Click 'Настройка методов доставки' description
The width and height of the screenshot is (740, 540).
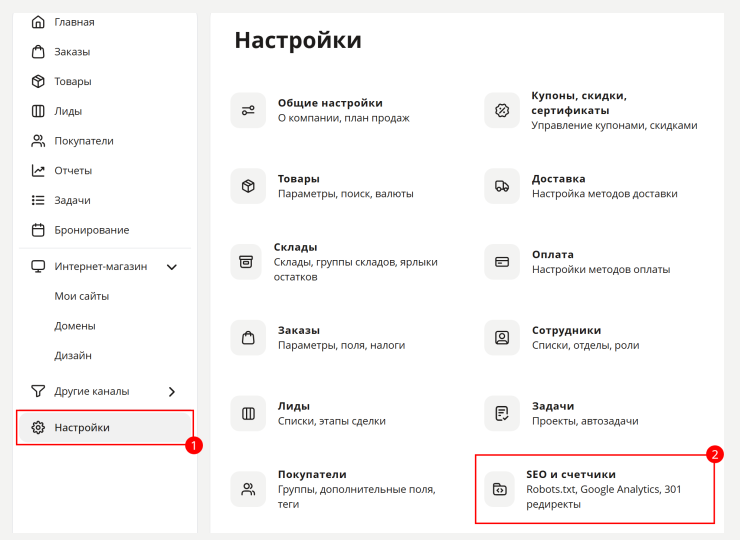tap(605, 194)
